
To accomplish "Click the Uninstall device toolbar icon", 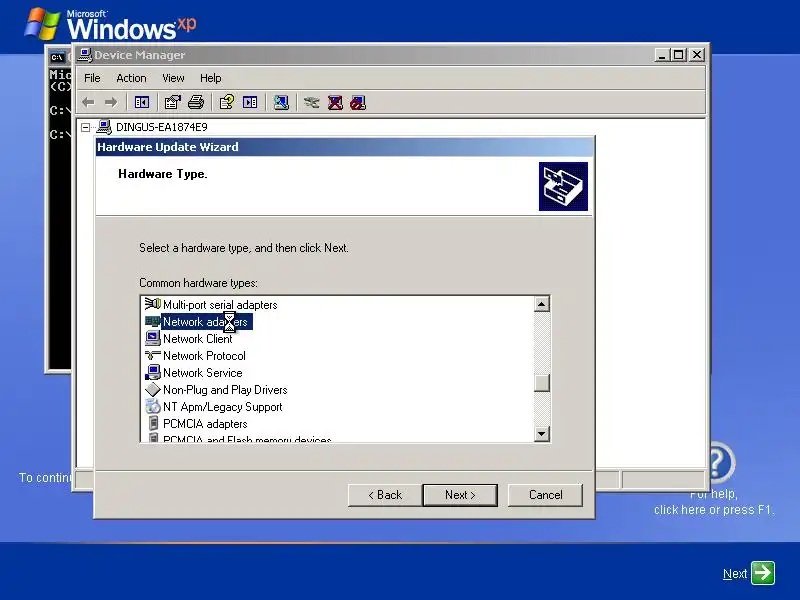I will (x=335, y=103).
